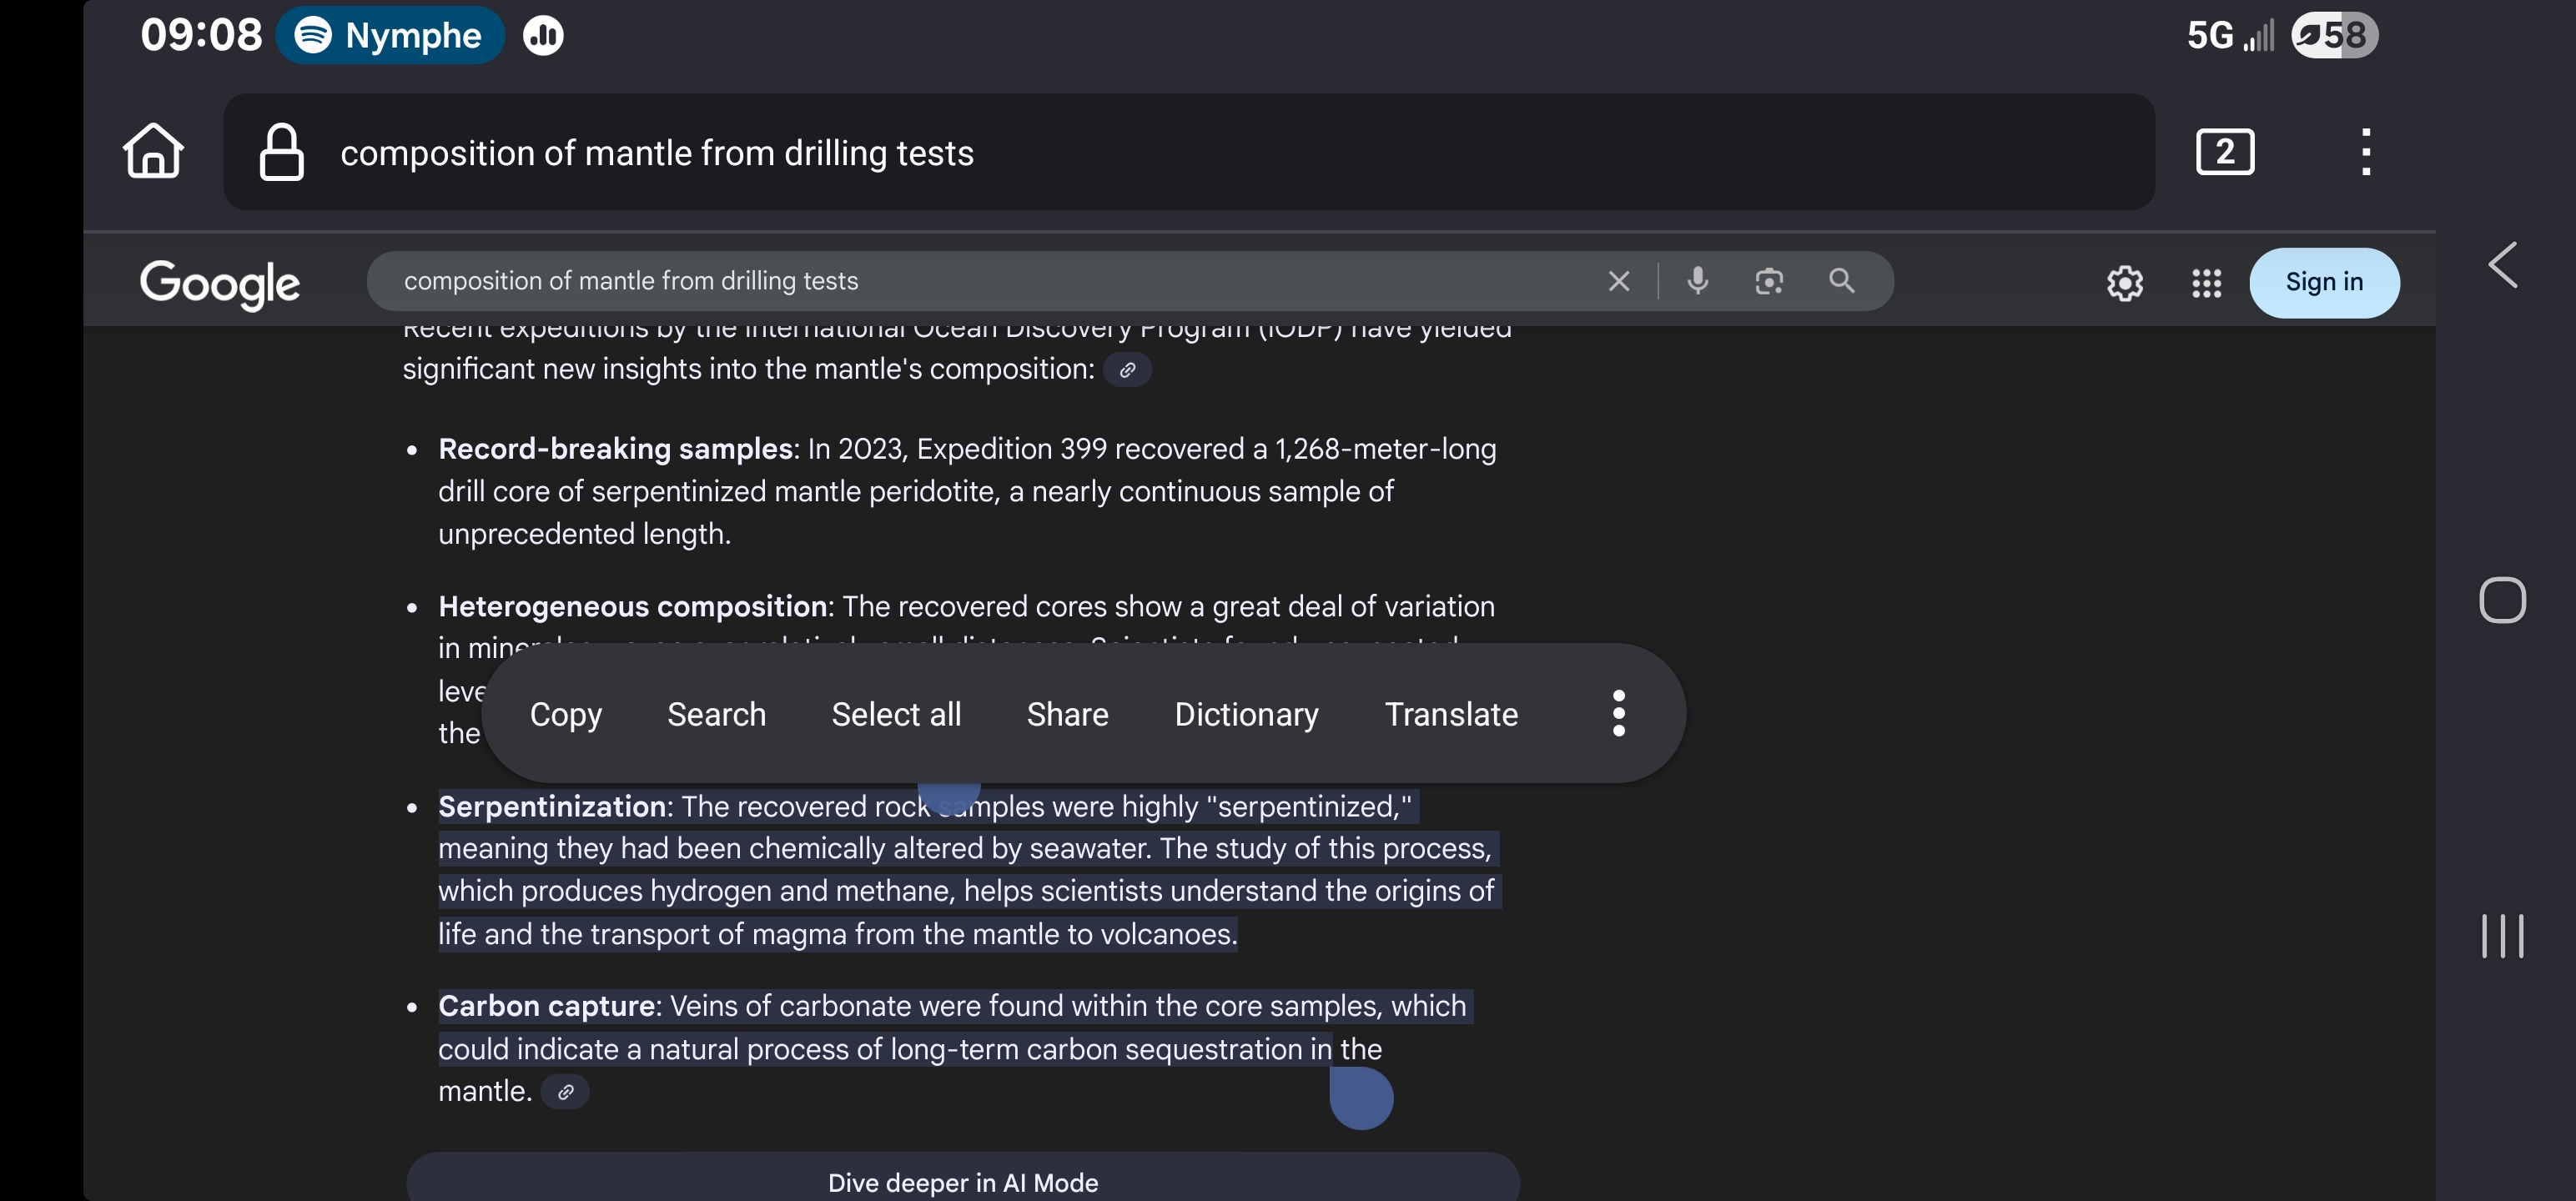Open the Google apps grid
The height and width of the screenshot is (1201, 2576).
coord(2207,283)
